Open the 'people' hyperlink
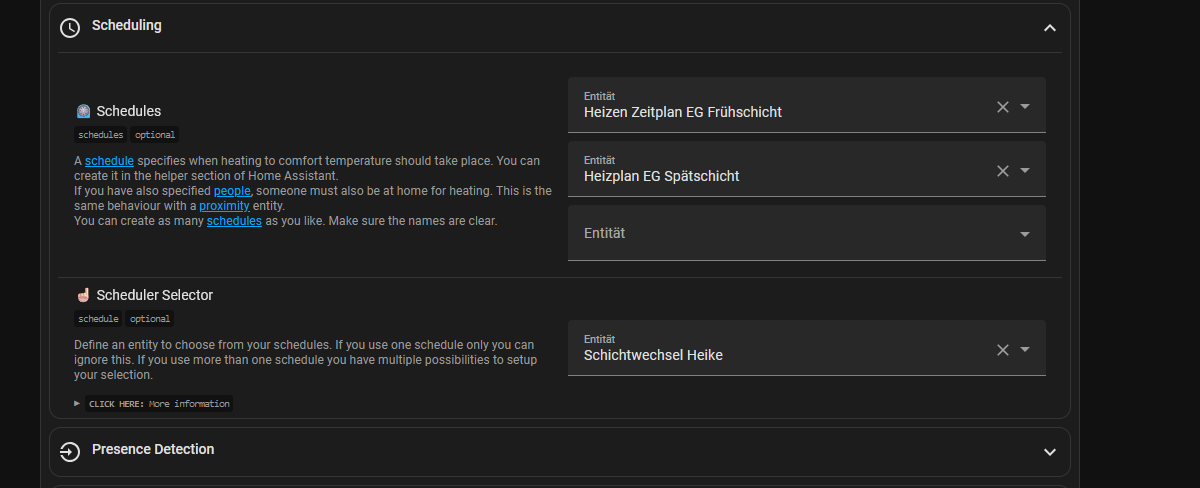The height and width of the screenshot is (488, 1200). [x=232, y=191]
